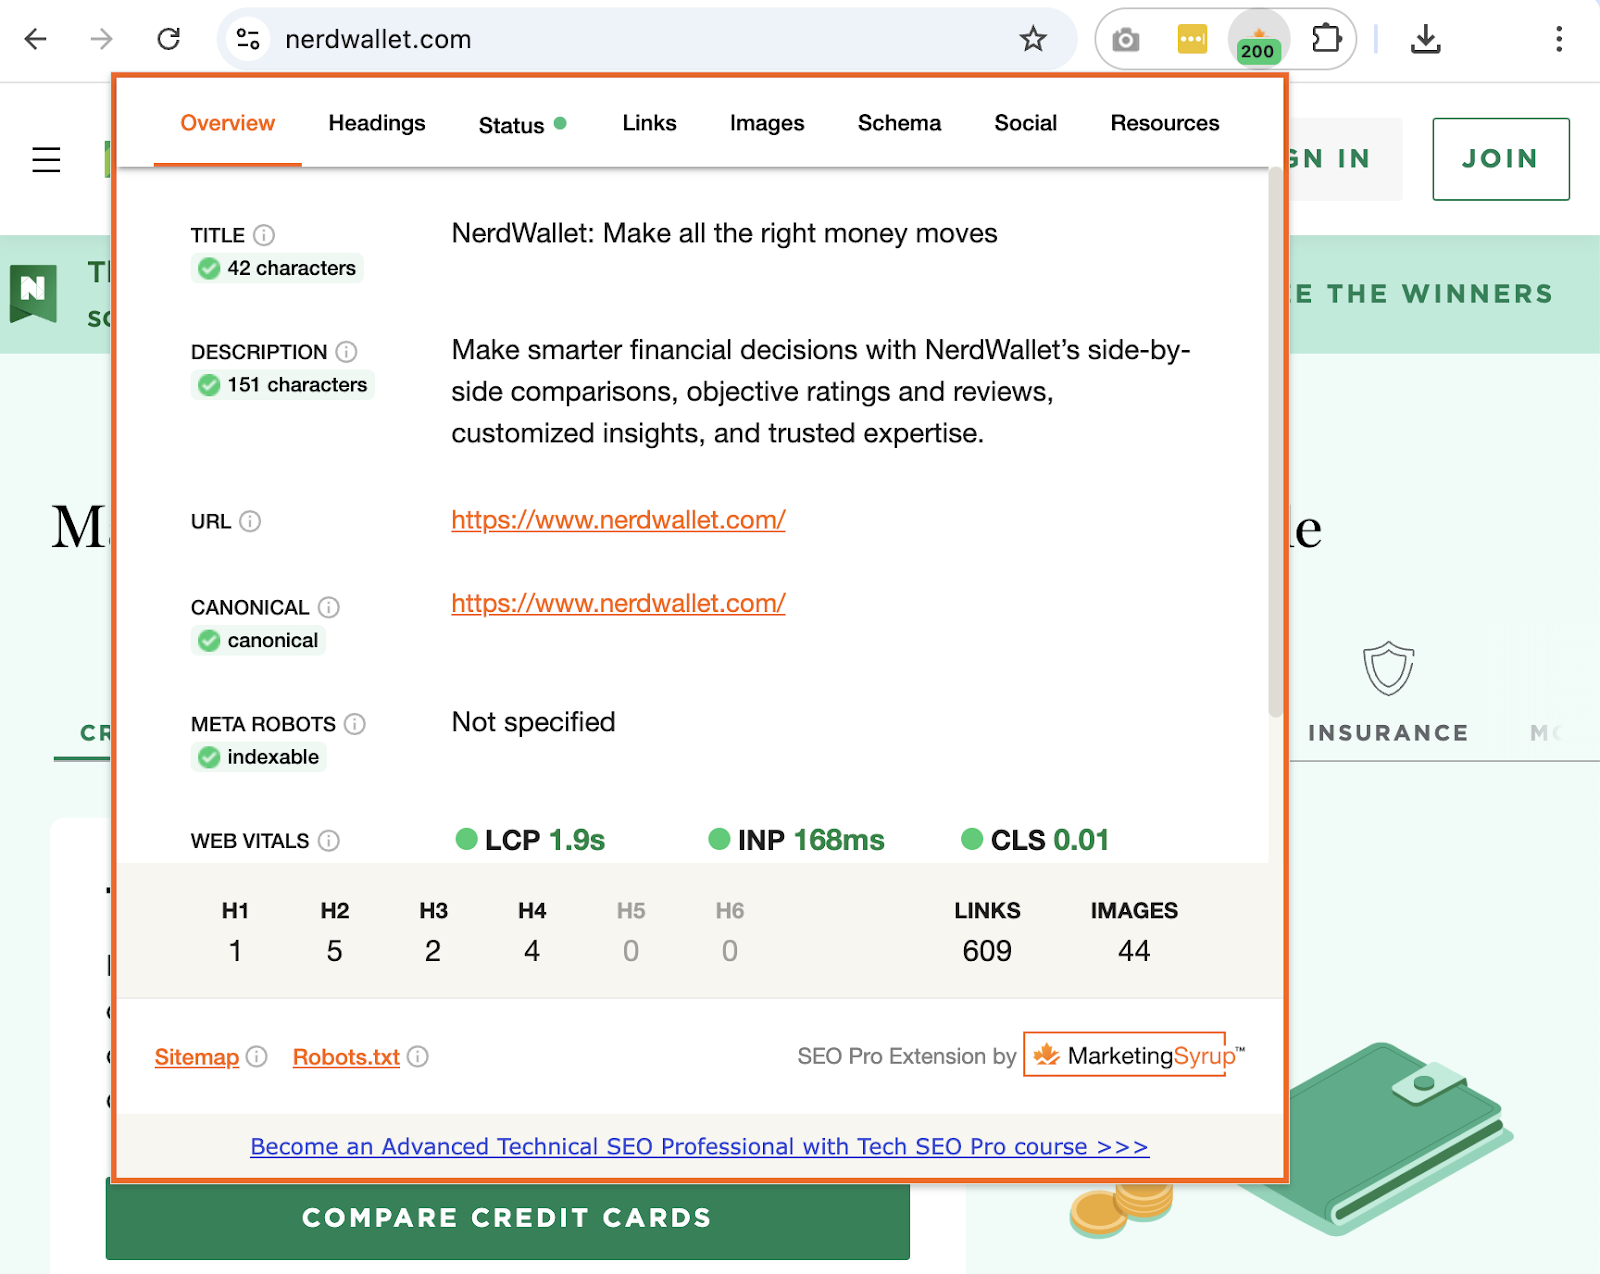1600x1274 pixels.
Task: Click the info icon next to URL
Action: coord(250,521)
